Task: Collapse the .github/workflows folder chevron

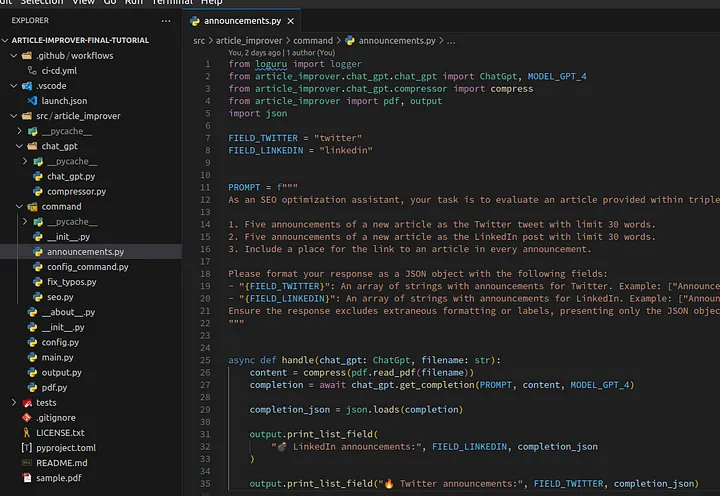Action: pyautogui.click(x=14, y=56)
